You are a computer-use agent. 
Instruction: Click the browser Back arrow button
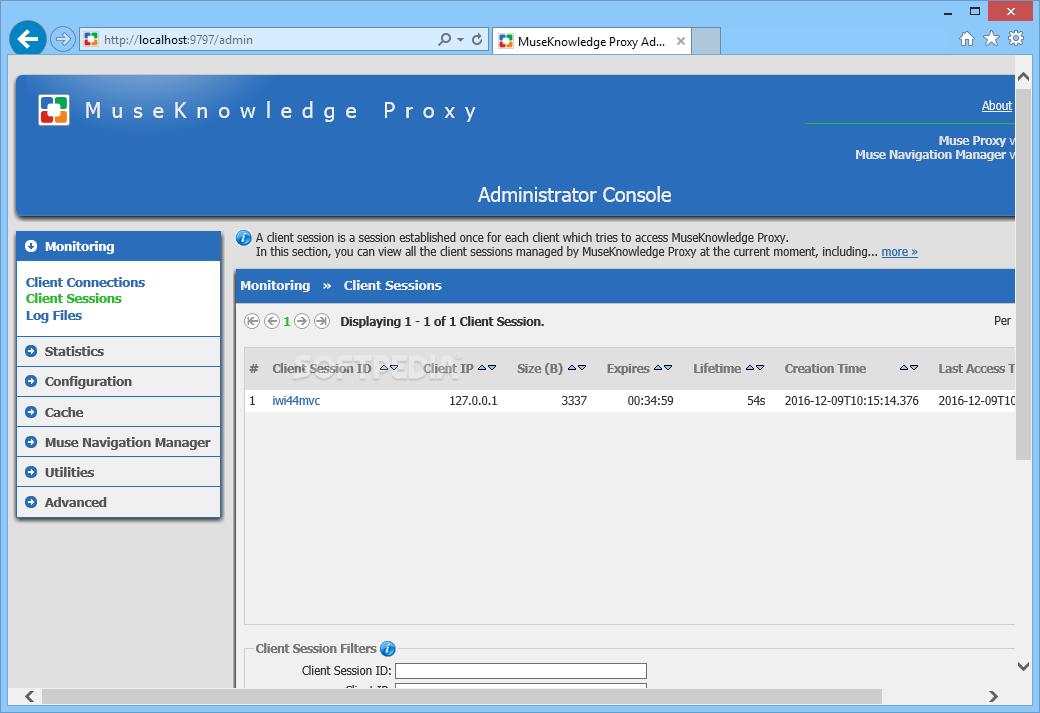27,39
